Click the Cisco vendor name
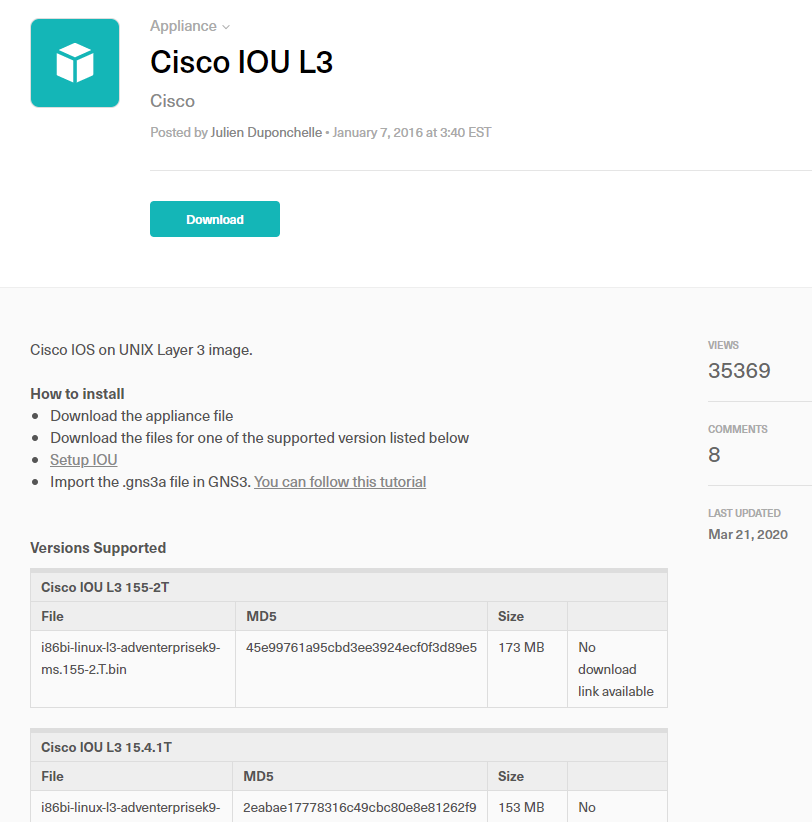This screenshot has height=822, width=812. tap(172, 101)
